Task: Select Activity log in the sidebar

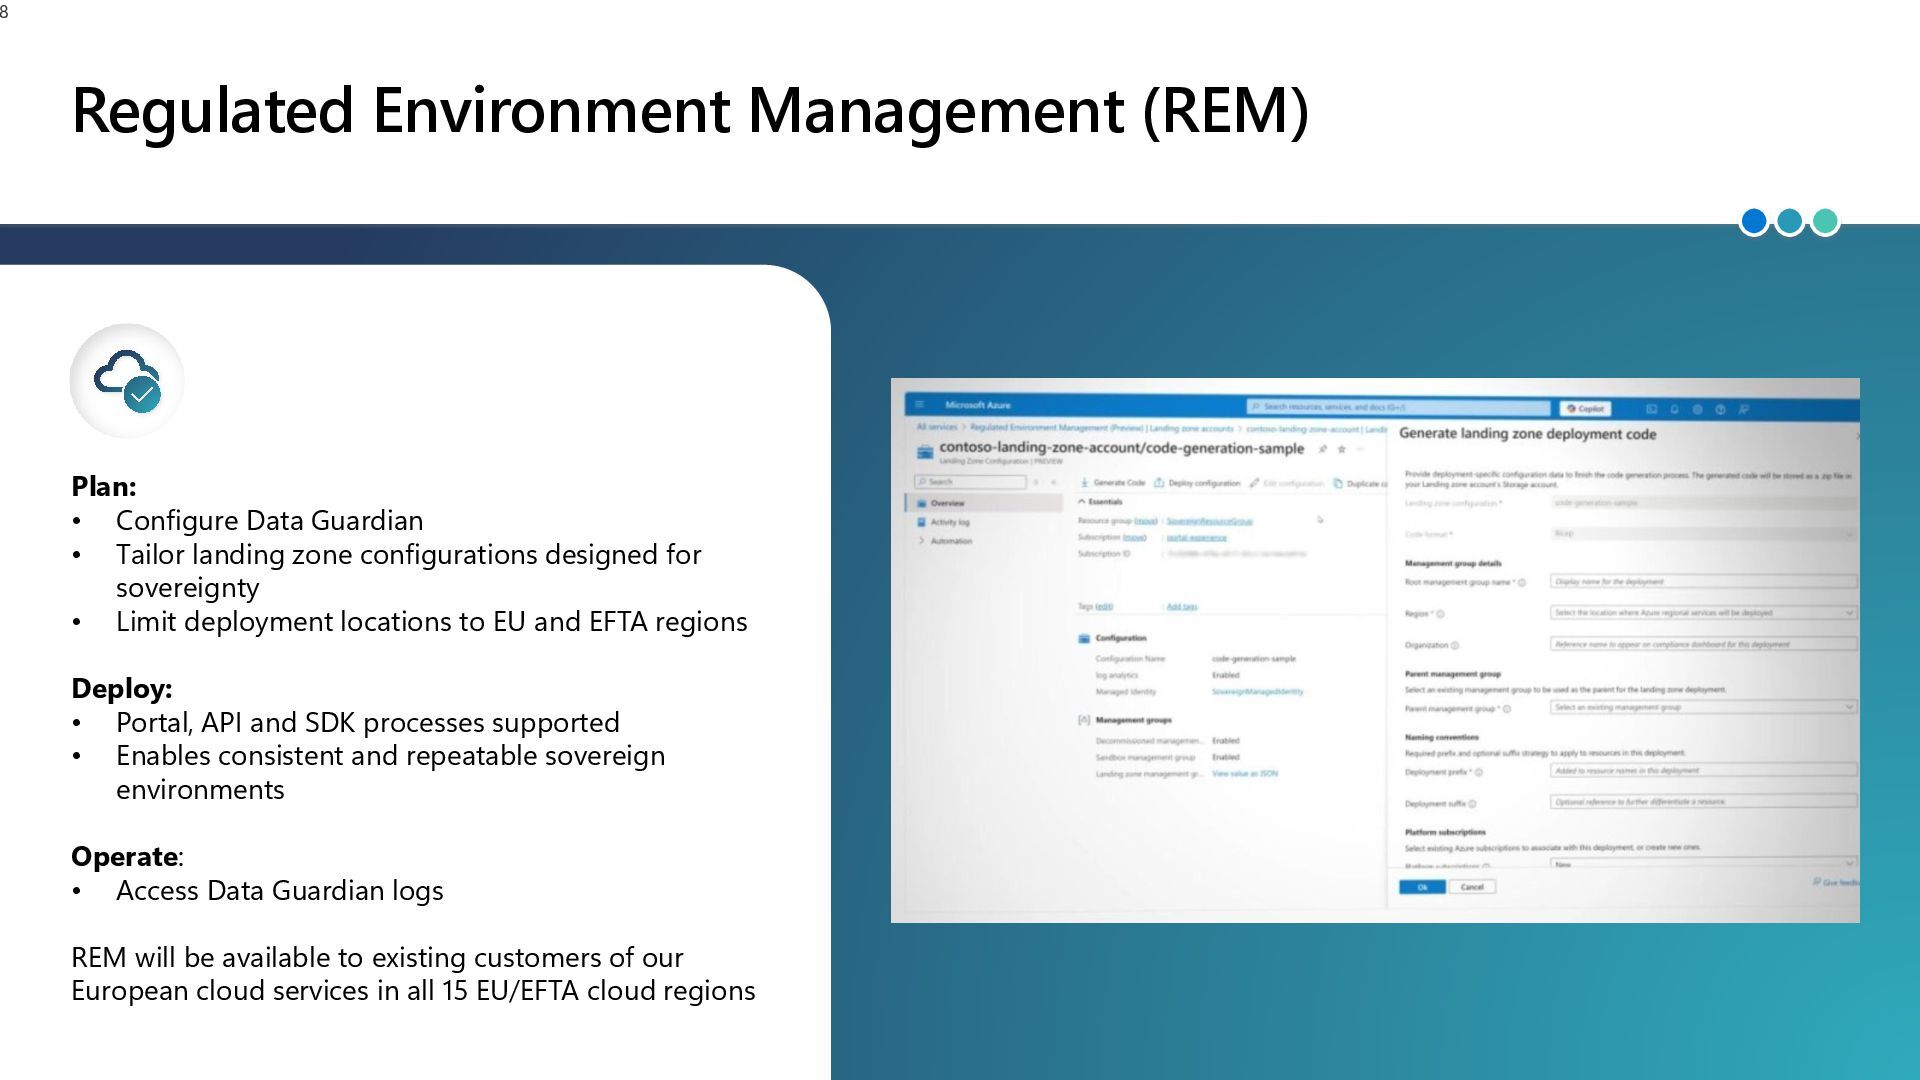Action: pyautogui.click(x=949, y=522)
